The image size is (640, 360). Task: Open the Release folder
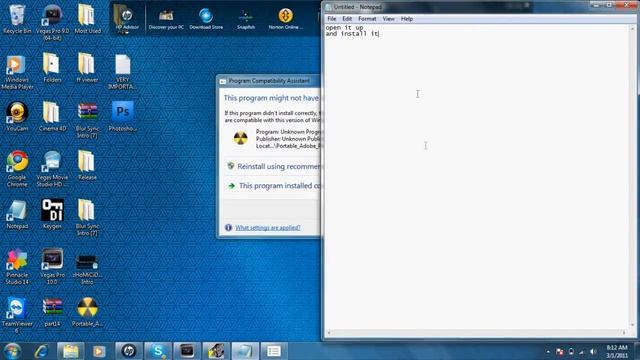[x=87, y=166]
